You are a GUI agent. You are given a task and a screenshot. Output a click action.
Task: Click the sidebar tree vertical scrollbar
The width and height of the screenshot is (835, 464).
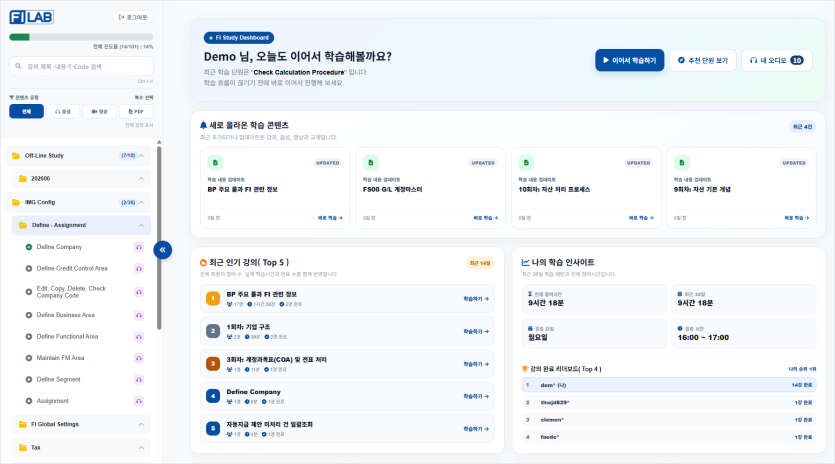(159, 237)
